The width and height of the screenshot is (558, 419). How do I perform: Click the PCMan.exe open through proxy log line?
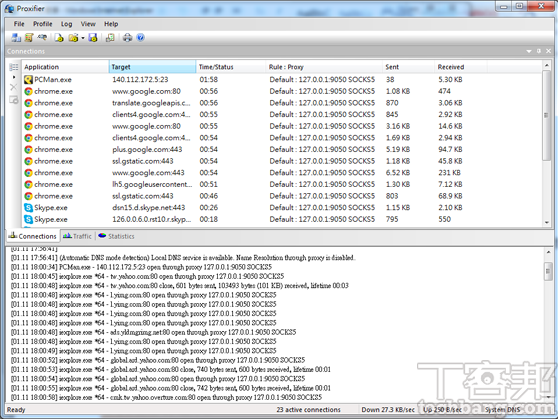[141, 267]
